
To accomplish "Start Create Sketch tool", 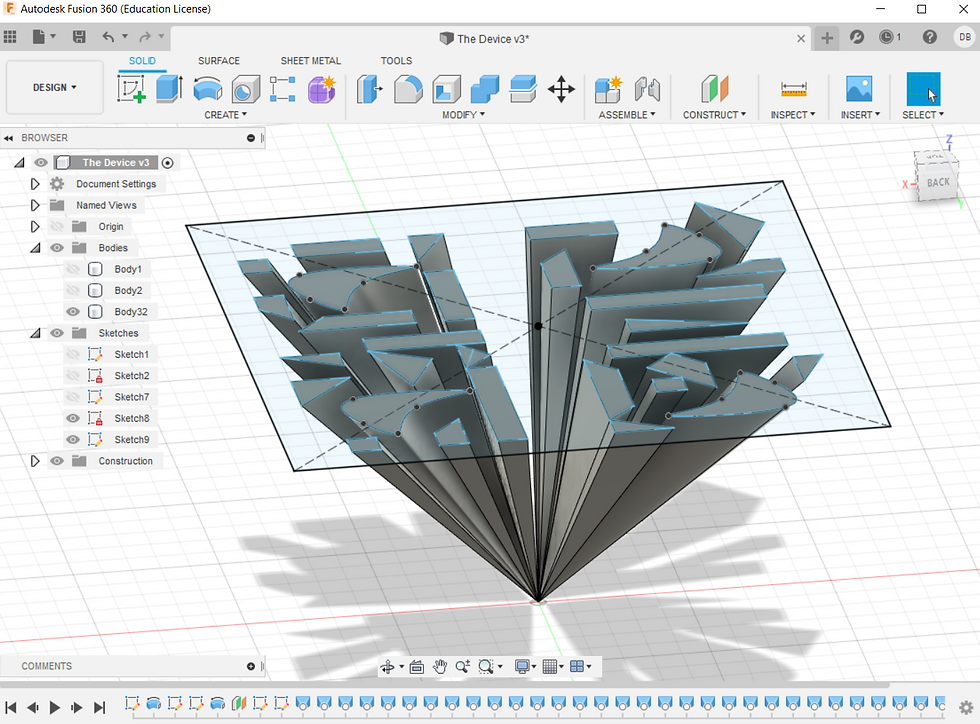I will (x=131, y=89).
